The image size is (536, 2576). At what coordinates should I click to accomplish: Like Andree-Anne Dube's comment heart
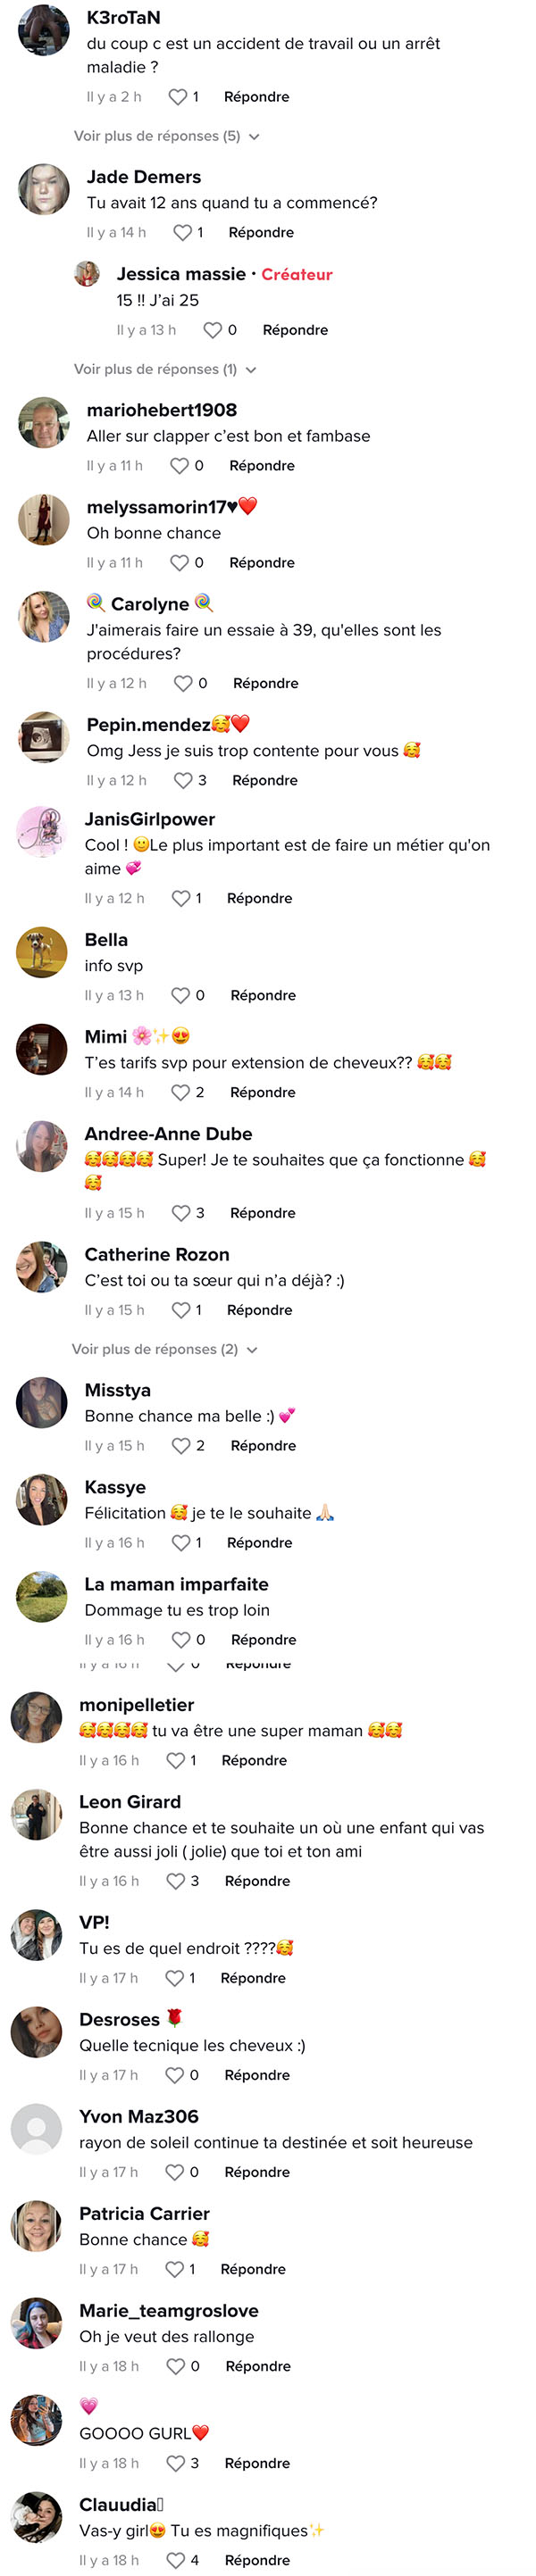(x=181, y=1213)
